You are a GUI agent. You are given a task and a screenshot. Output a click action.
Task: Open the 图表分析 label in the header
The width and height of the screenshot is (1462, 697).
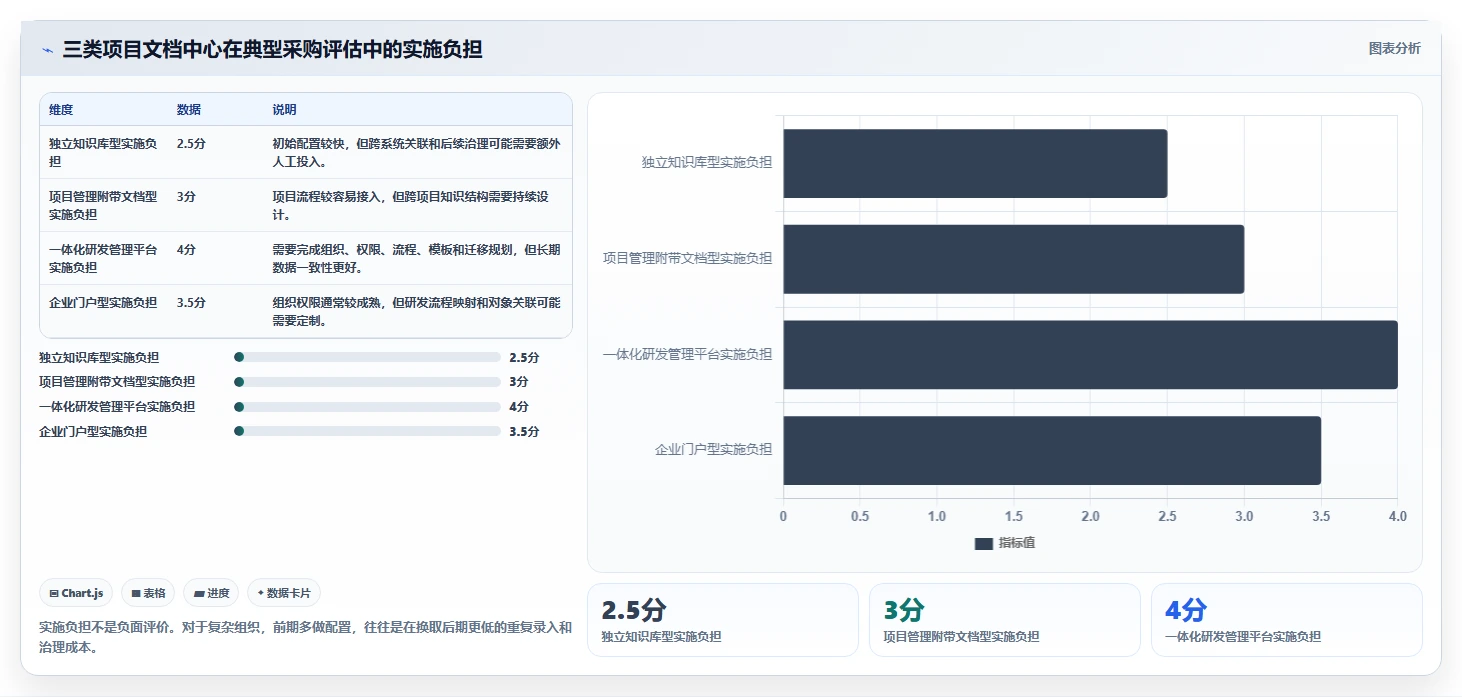pyautogui.click(x=1394, y=48)
